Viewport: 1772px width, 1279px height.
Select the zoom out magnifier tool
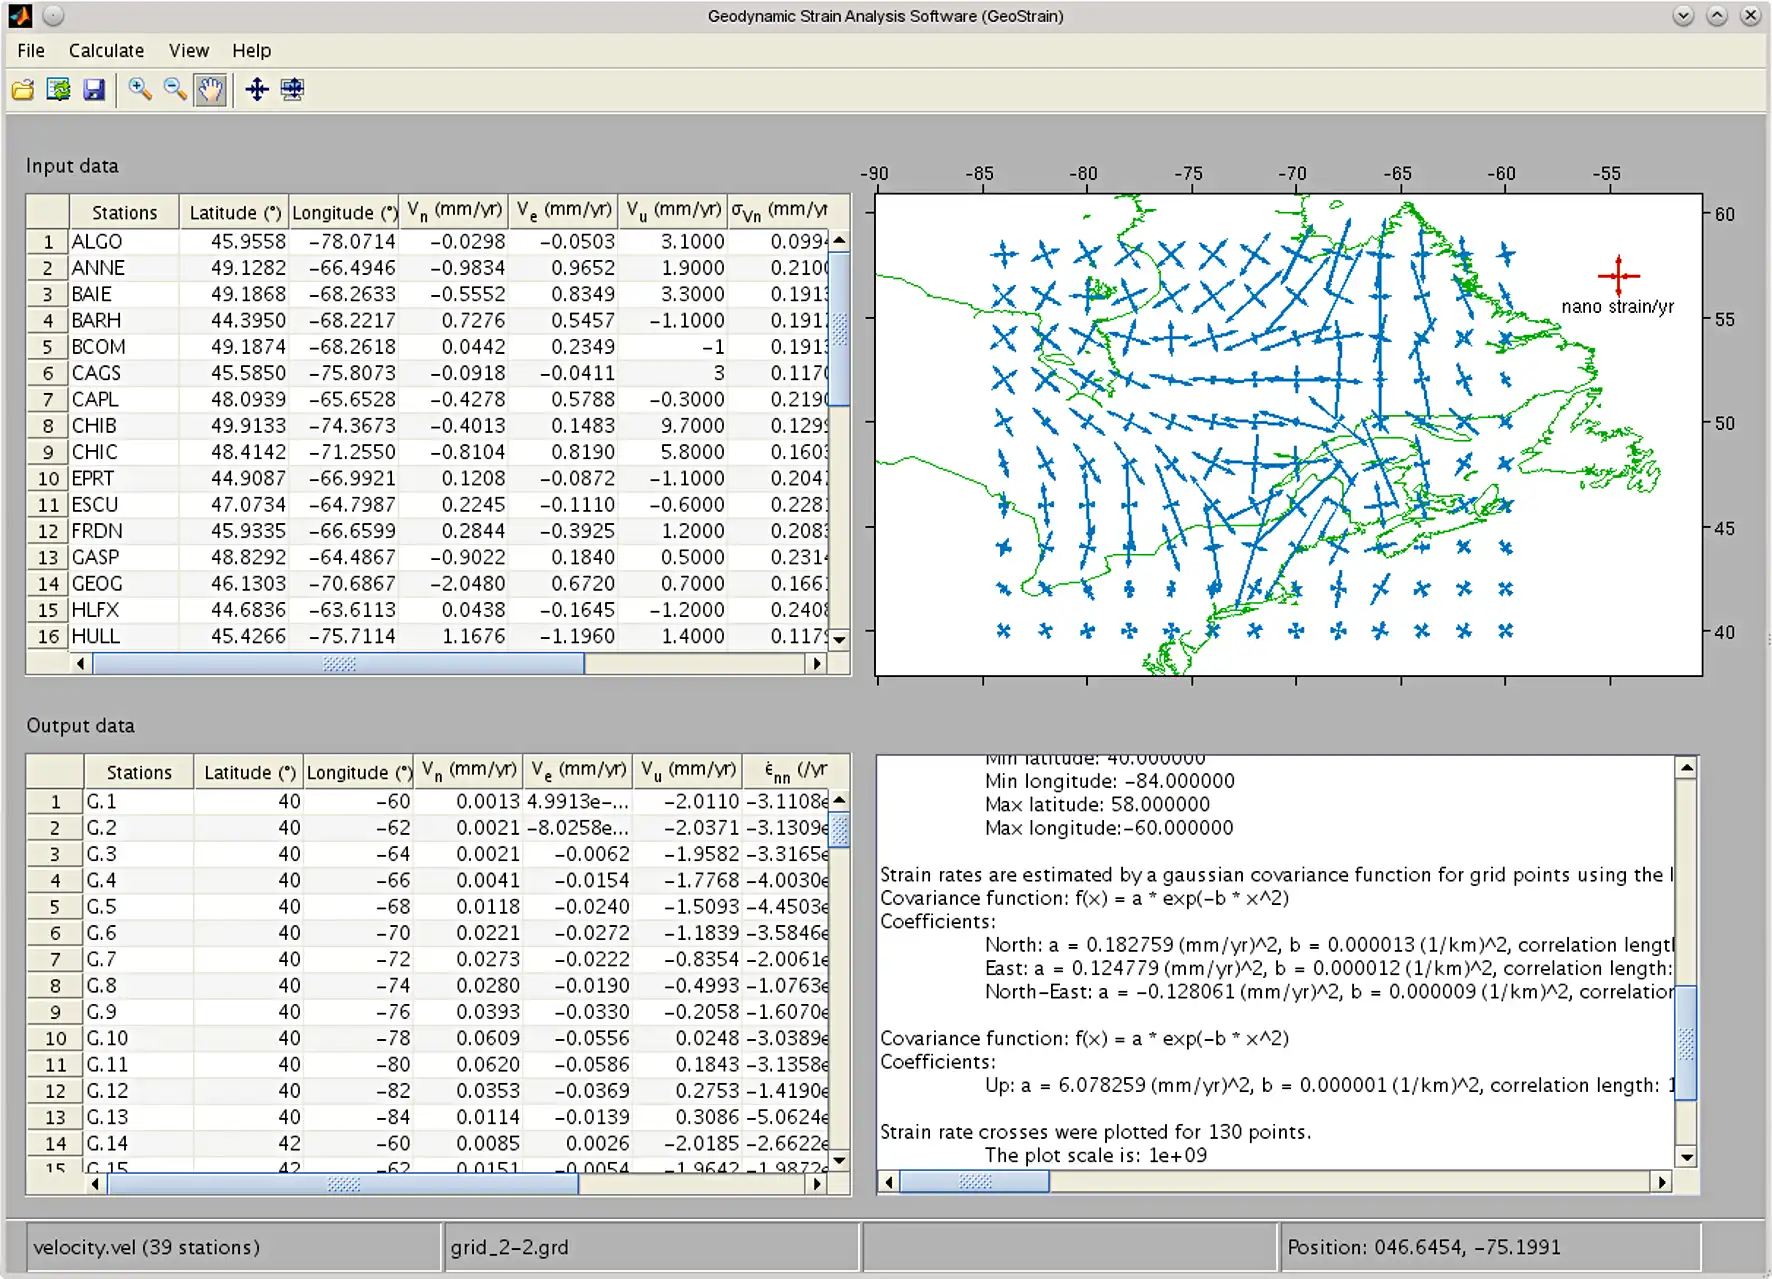175,90
